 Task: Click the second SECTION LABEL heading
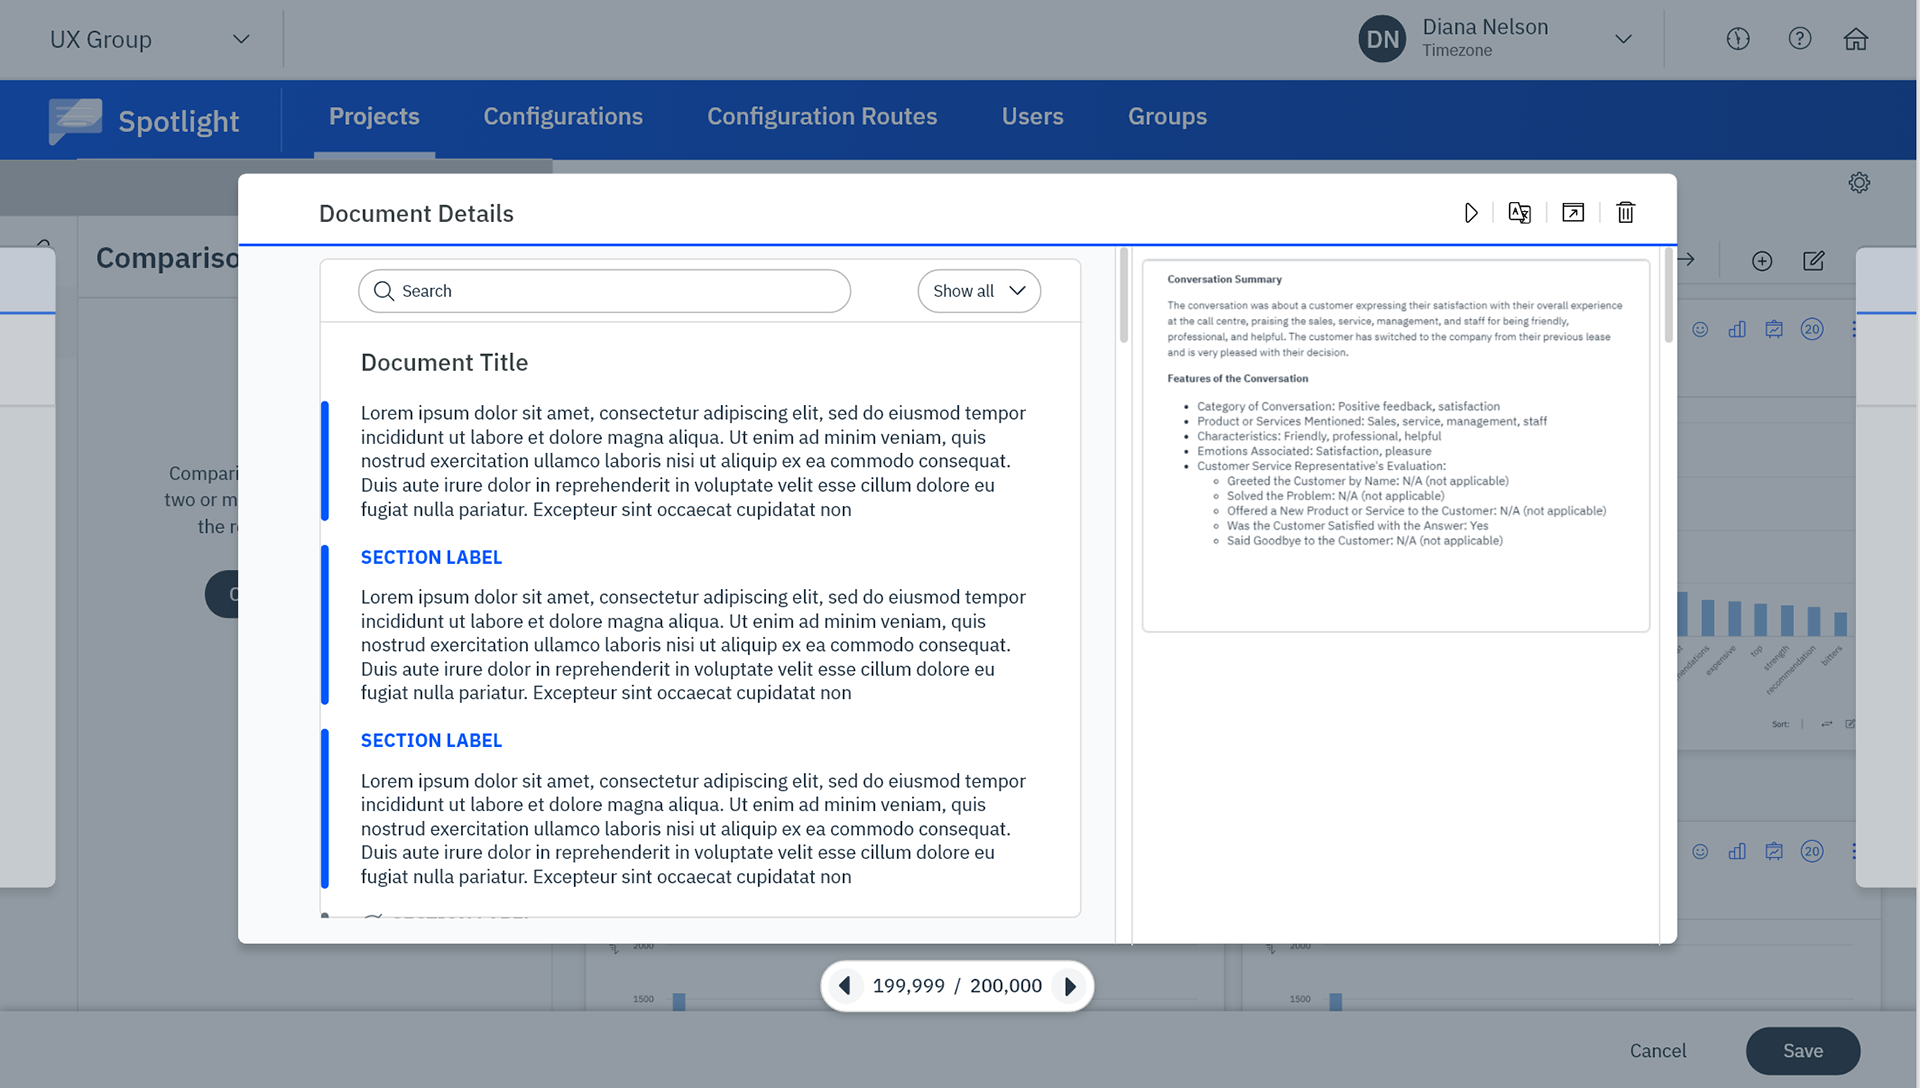point(431,741)
